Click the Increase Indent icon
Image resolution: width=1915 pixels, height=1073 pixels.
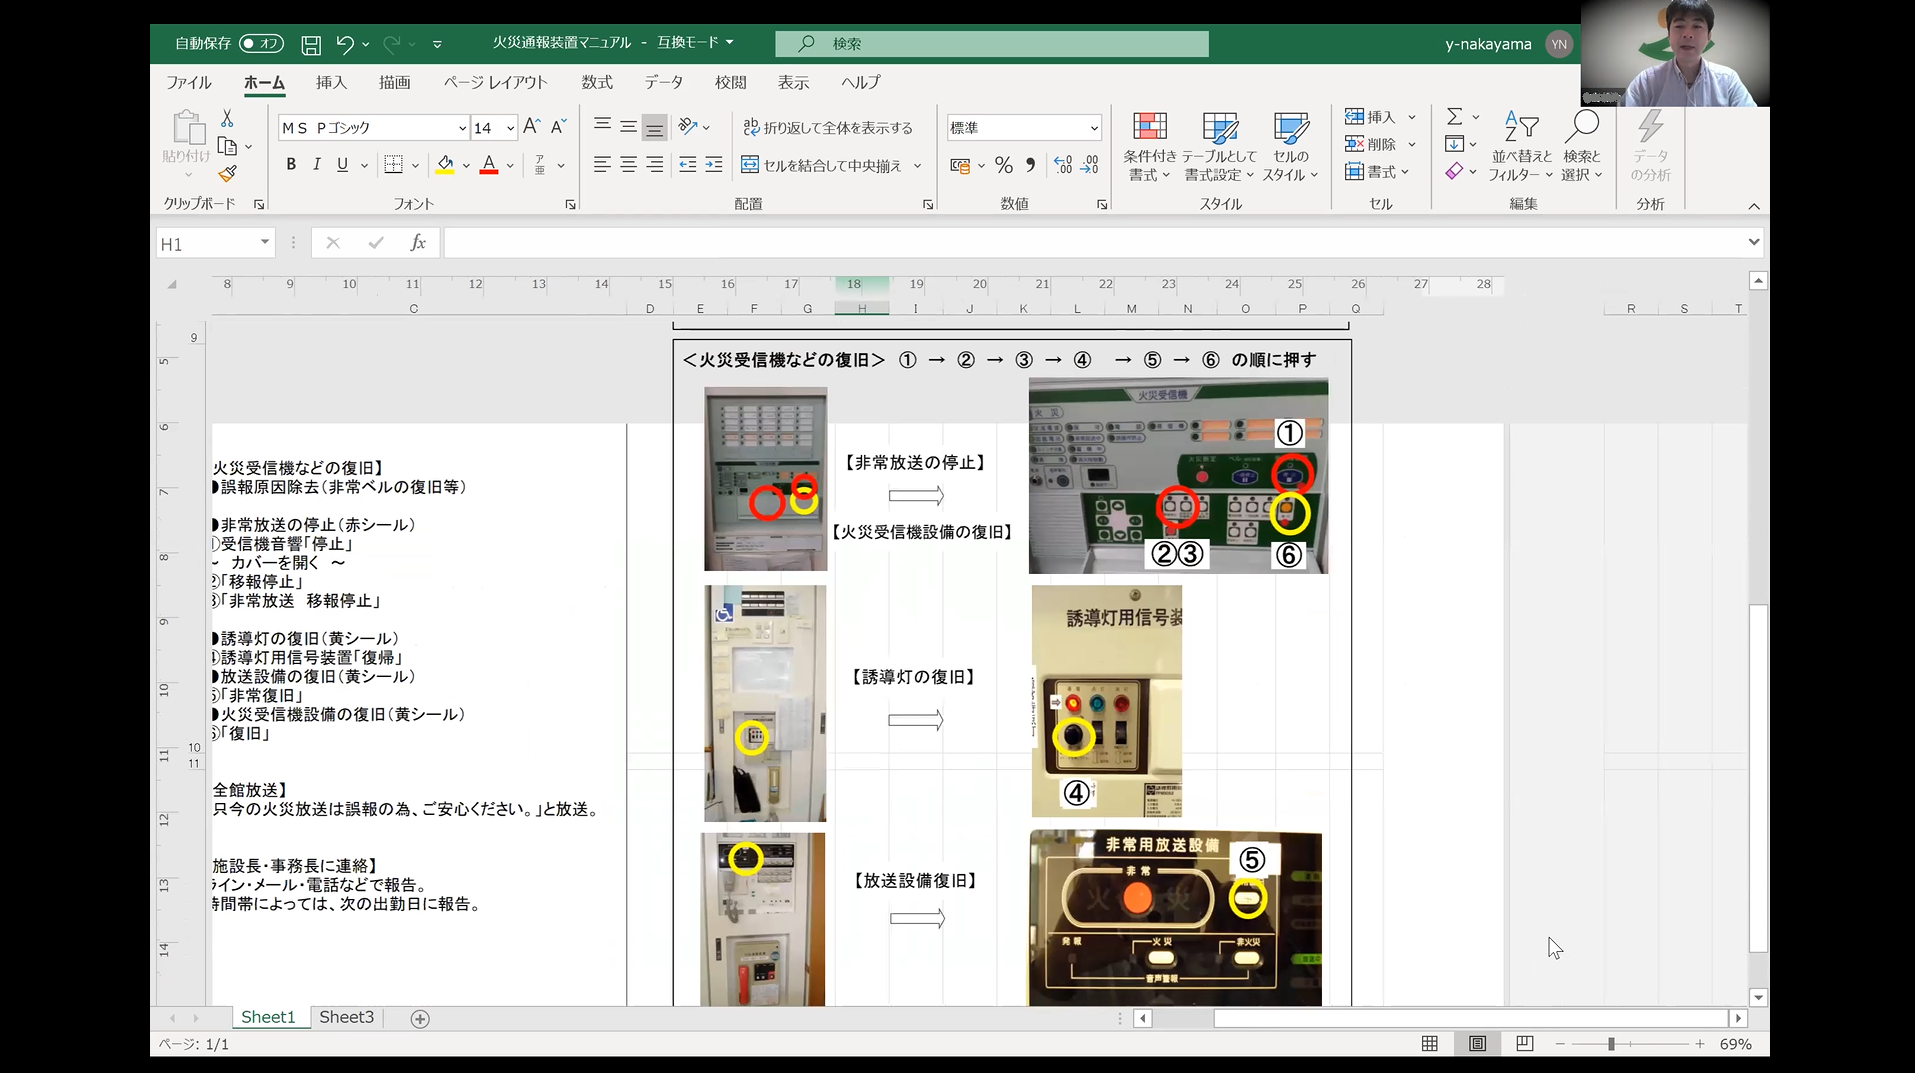(714, 165)
